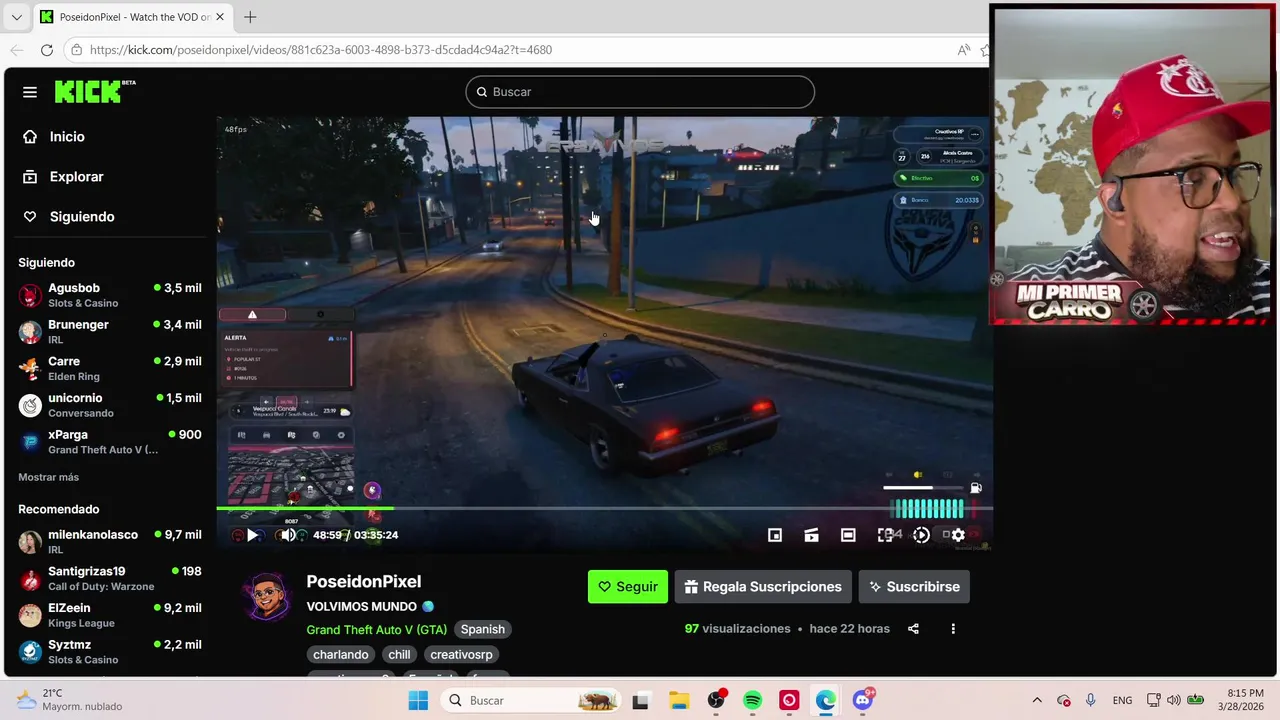Click the browser back arrow
The height and width of the screenshot is (720, 1280).
click(x=16, y=50)
